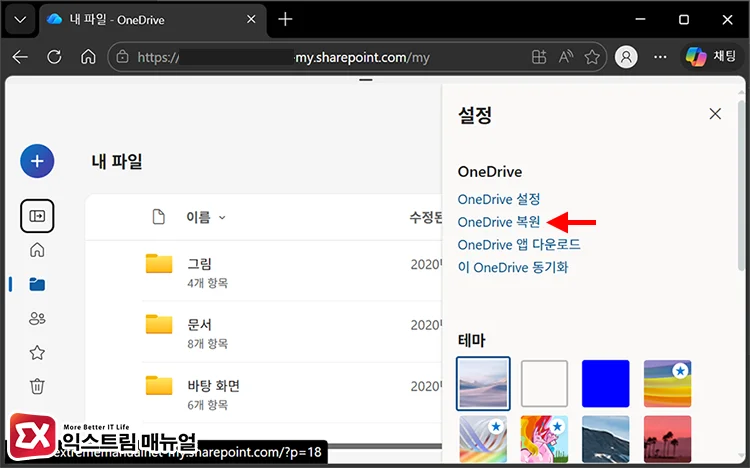Open the OneDrive 설정 link
This screenshot has height=468, width=750.
click(499, 199)
